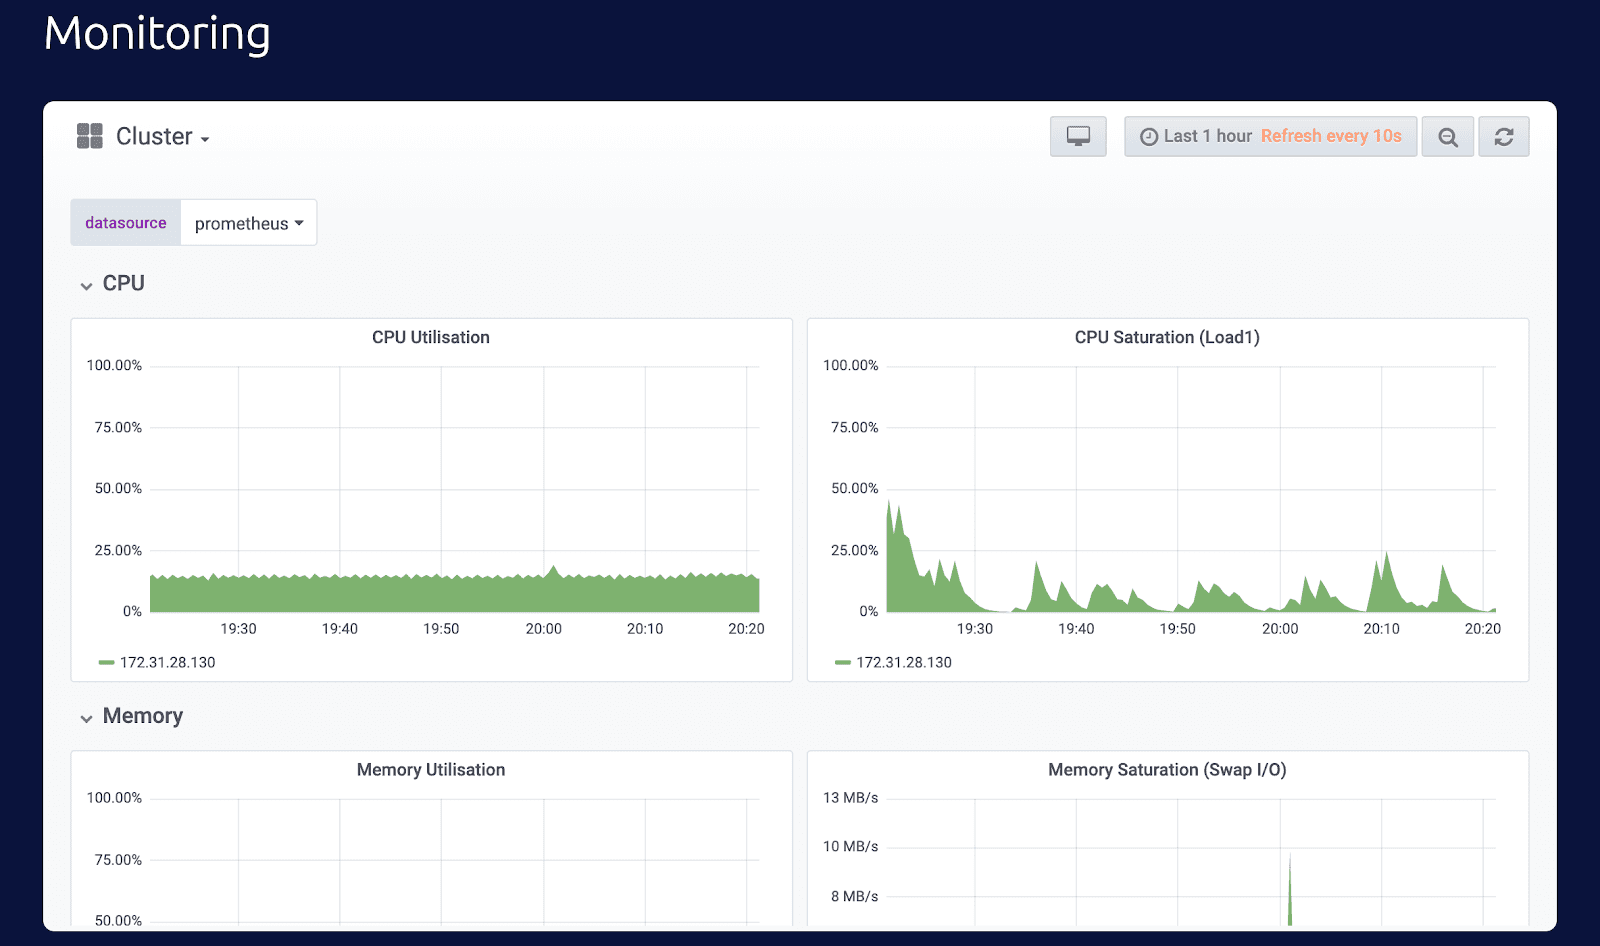Toggle the 172.31.28.130 series in CPU Utilisation legend
The height and width of the screenshot is (946, 1600).
pos(167,662)
